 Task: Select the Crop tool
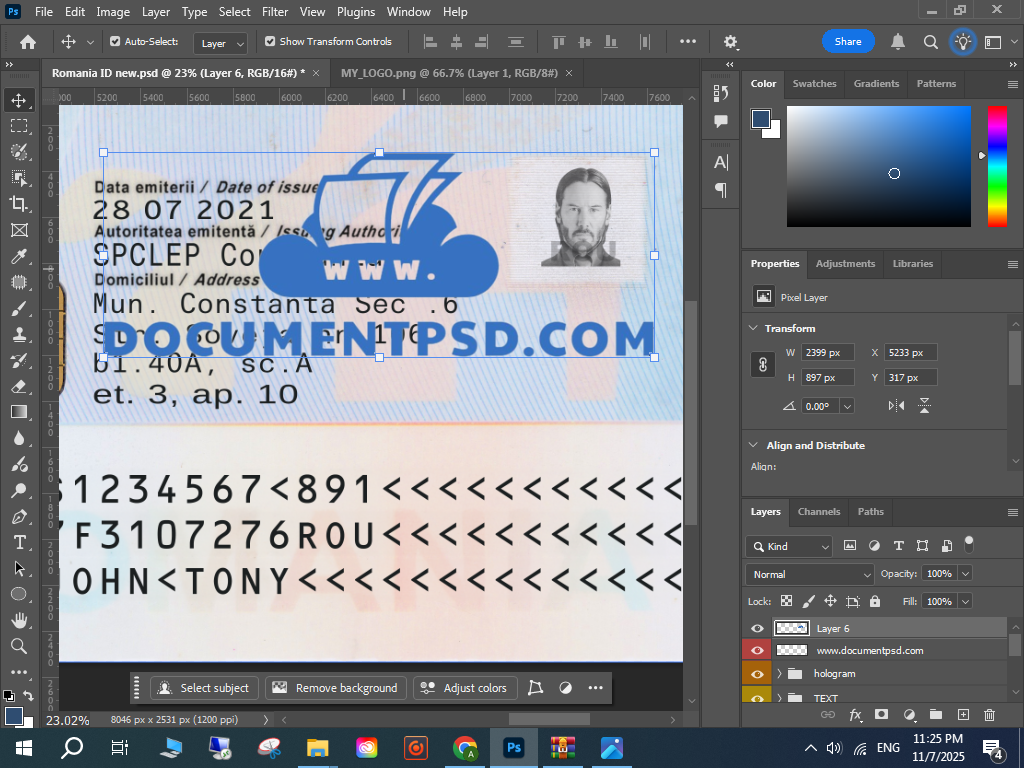click(19, 203)
